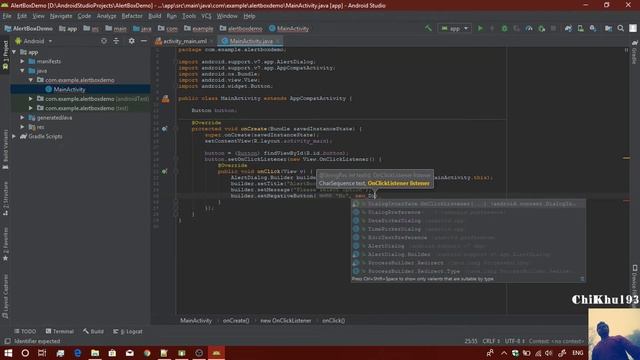Click Attach debugger to Android process icon
The width and height of the screenshot is (640, 360).
pos(542,28)
